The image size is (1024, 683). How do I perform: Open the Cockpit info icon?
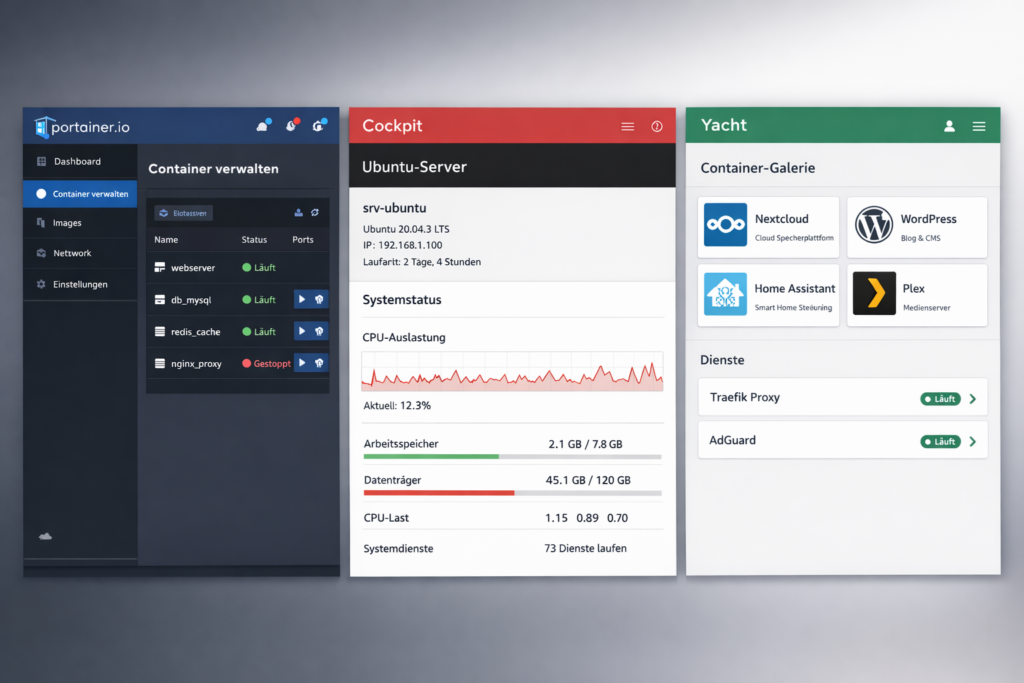[x=657, y=127]
